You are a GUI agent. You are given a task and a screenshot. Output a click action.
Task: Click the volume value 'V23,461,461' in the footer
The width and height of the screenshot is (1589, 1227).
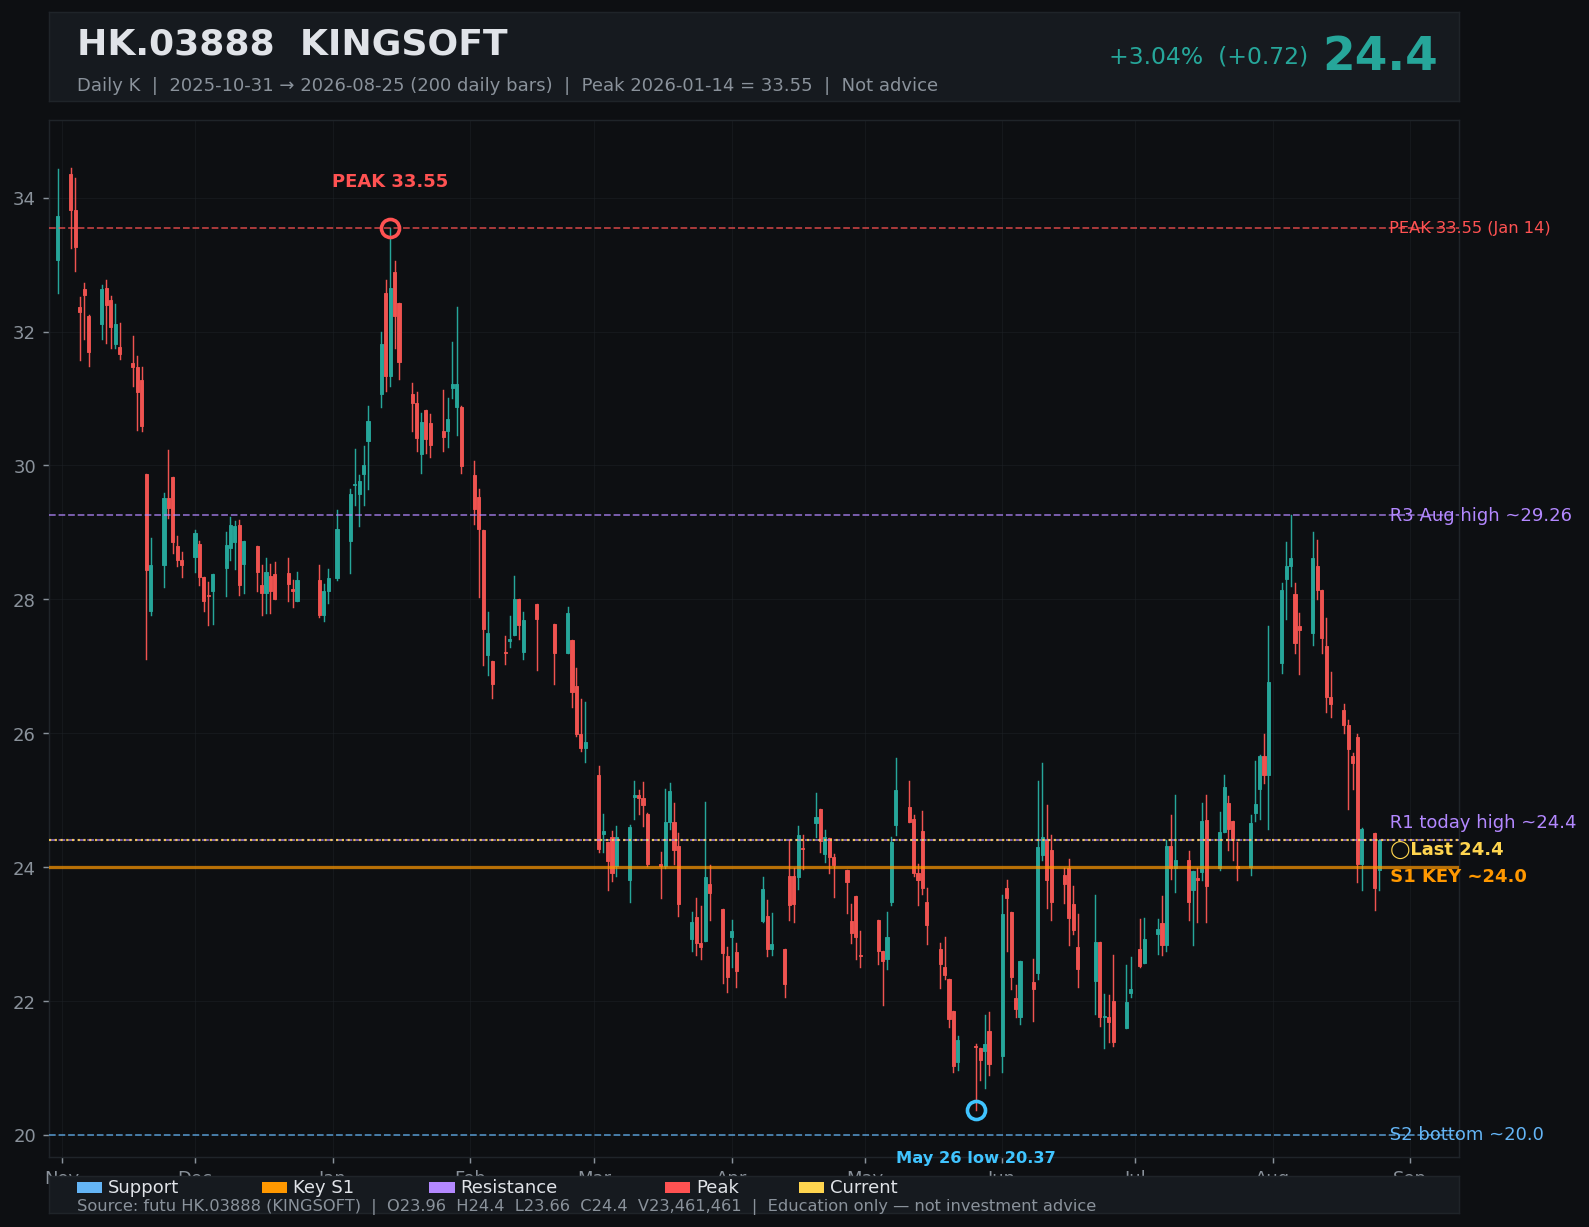[690, 1206]
